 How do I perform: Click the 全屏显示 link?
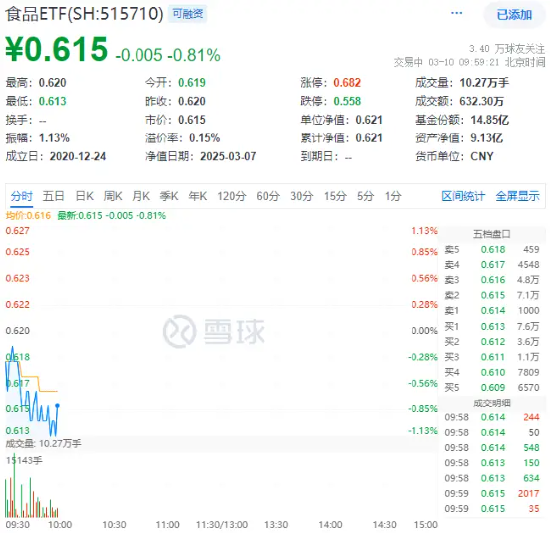tap(517, 196)
